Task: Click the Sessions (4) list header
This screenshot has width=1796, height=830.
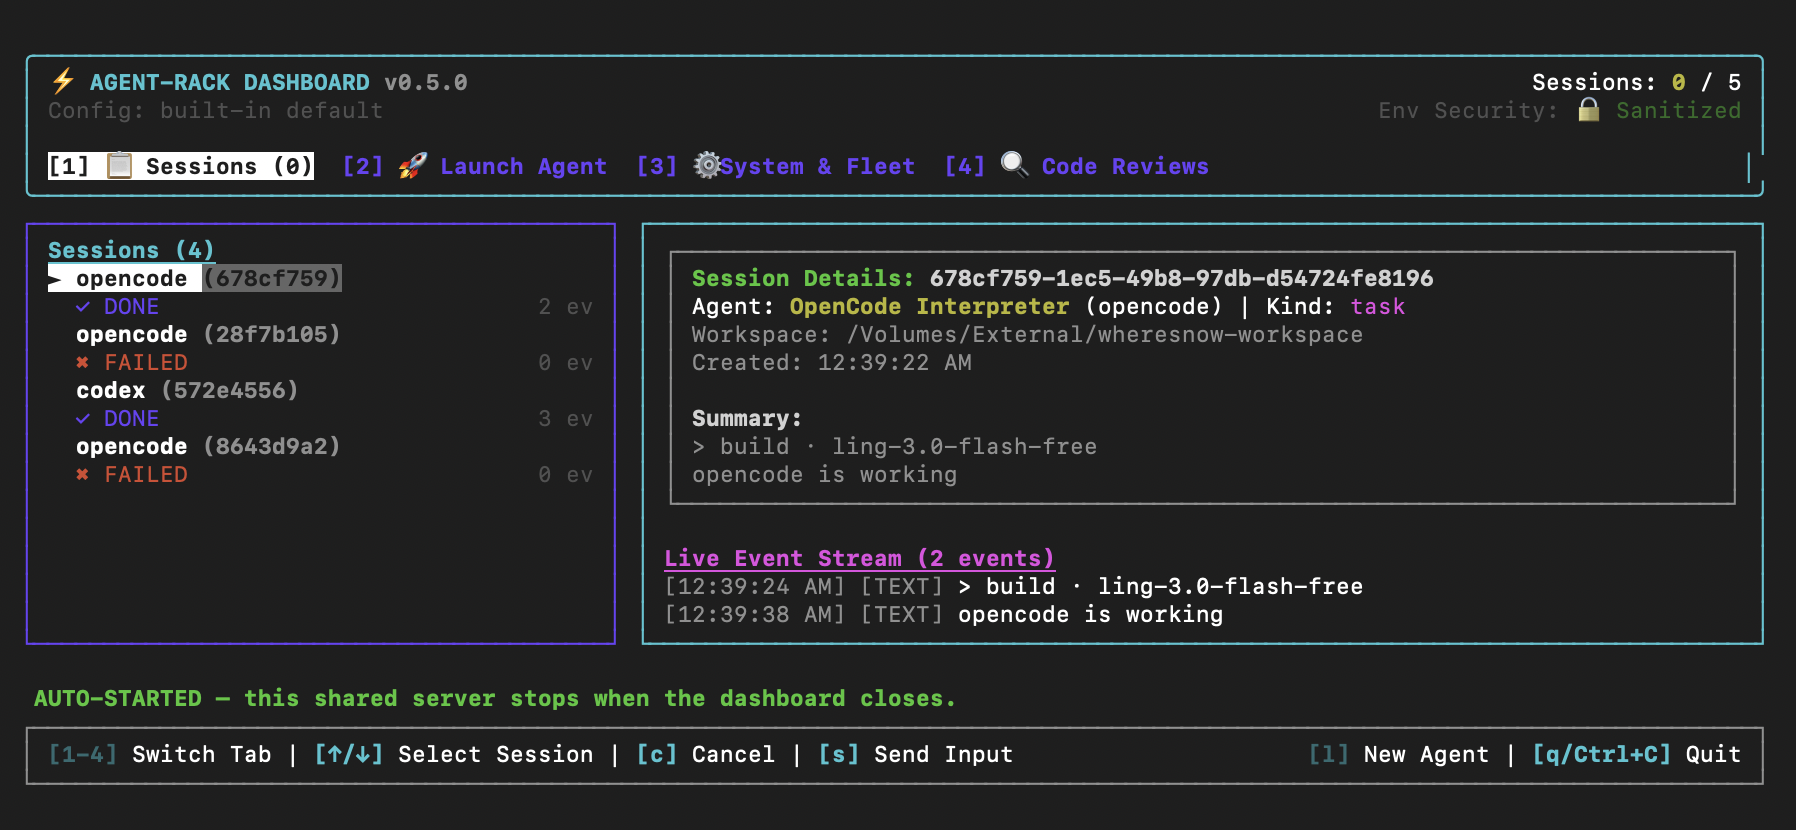Action: point(131,250)
